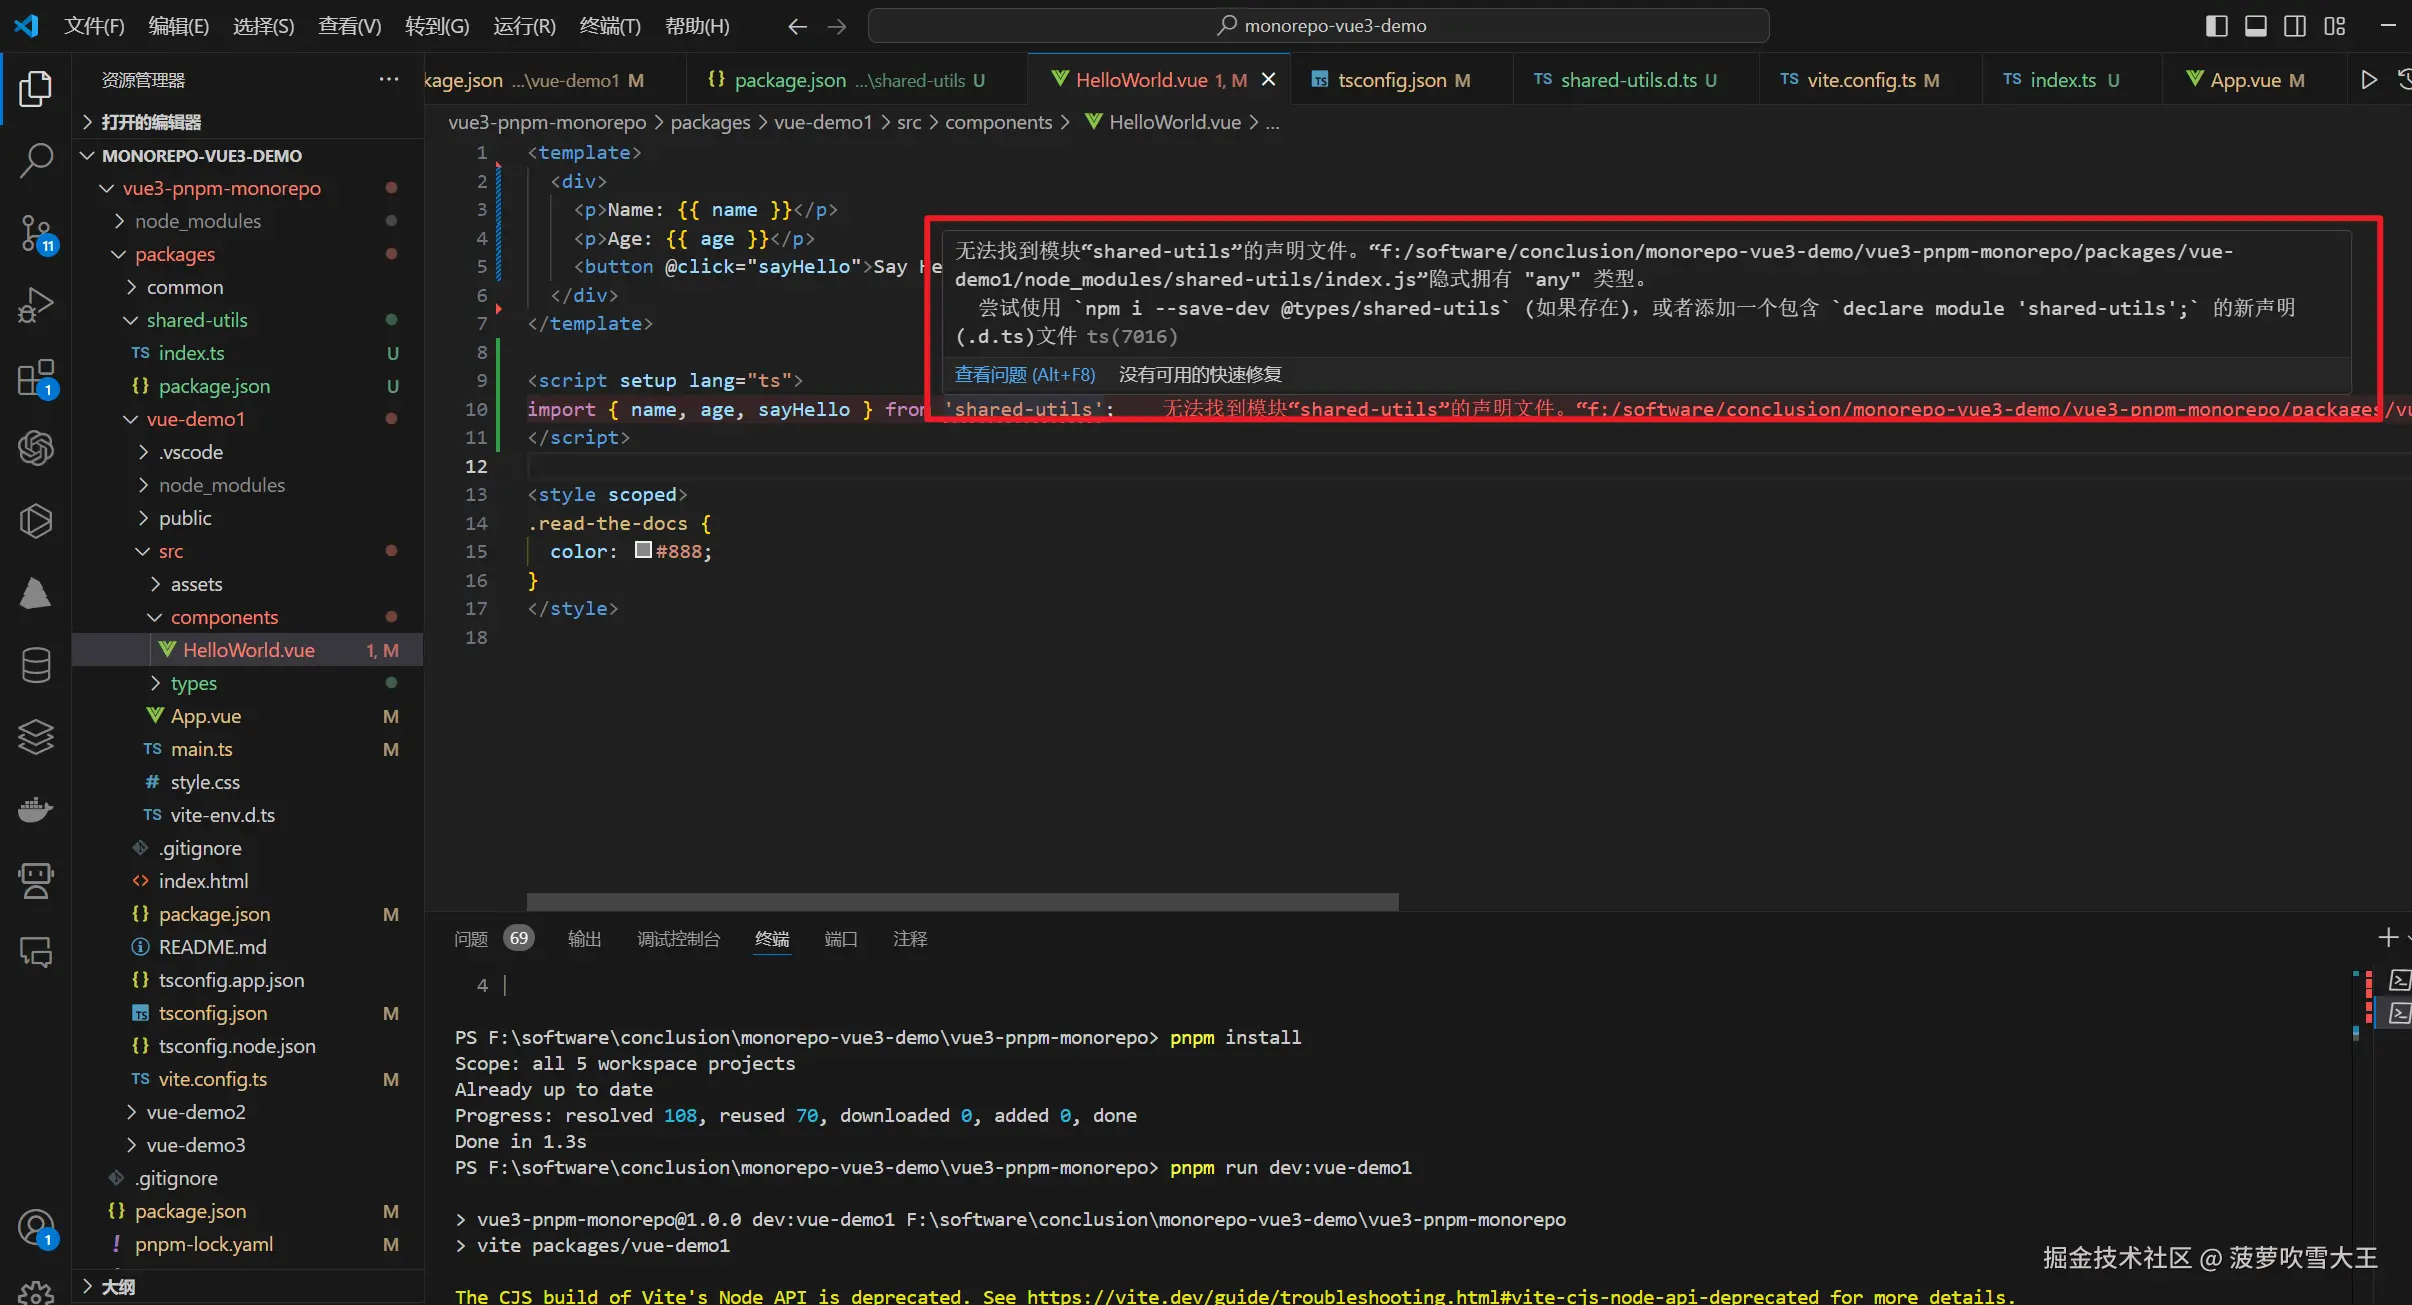Toggle bottom panel visibility layout button
The width and height of the screenshot is (2412, 1305).
2256,26
